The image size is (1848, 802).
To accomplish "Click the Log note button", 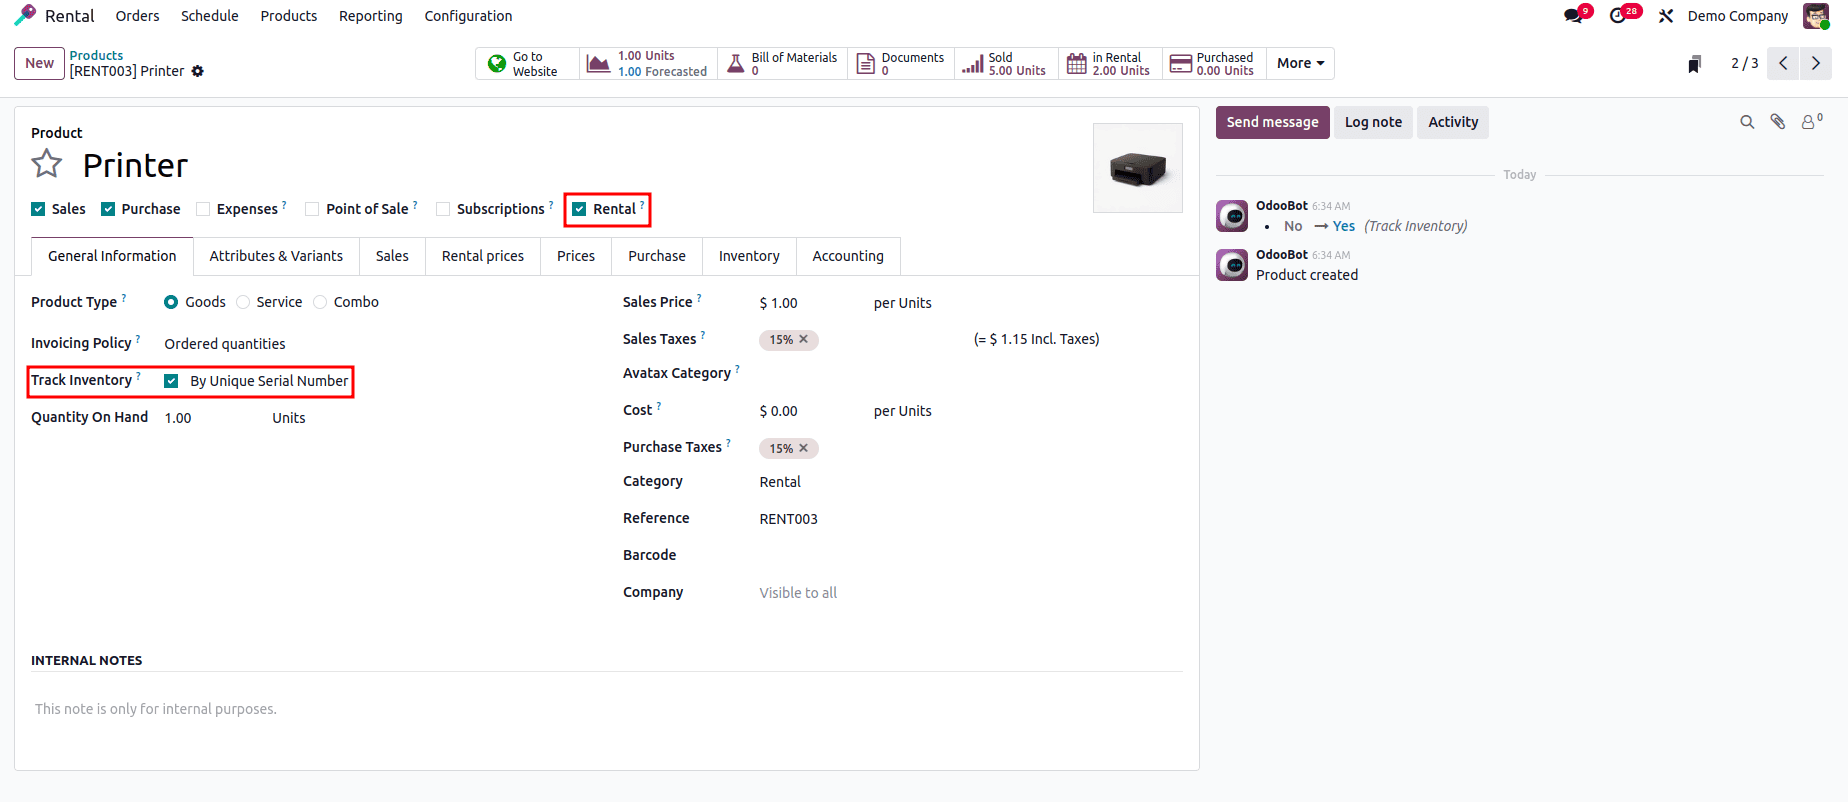I will tap(1373, 122).
